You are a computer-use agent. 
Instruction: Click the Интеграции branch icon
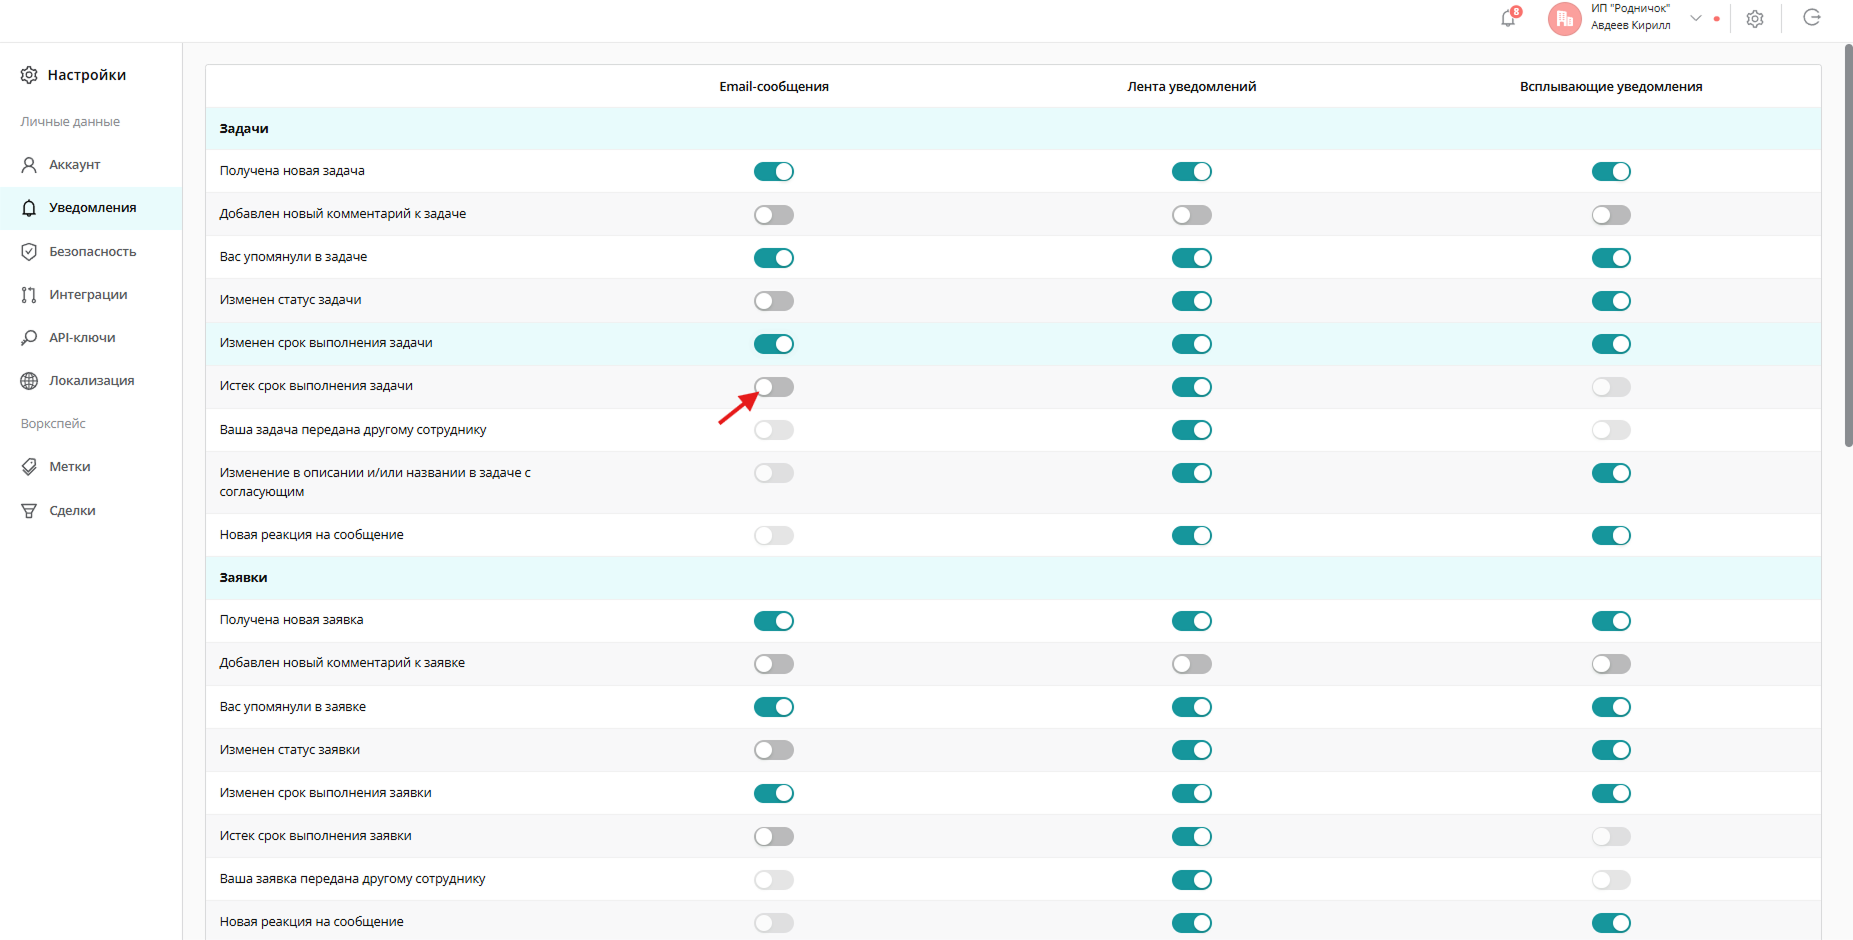pos(29,295)
